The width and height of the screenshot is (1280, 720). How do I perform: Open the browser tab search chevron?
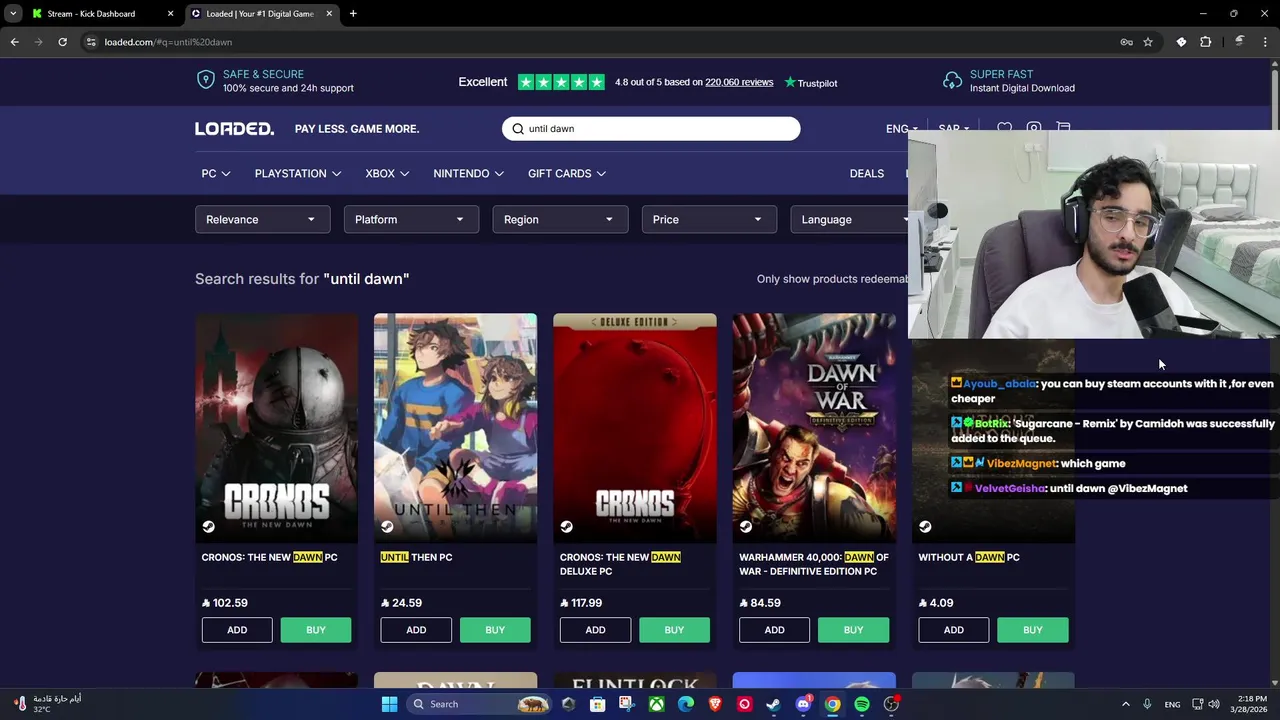(x=13, y=14)
